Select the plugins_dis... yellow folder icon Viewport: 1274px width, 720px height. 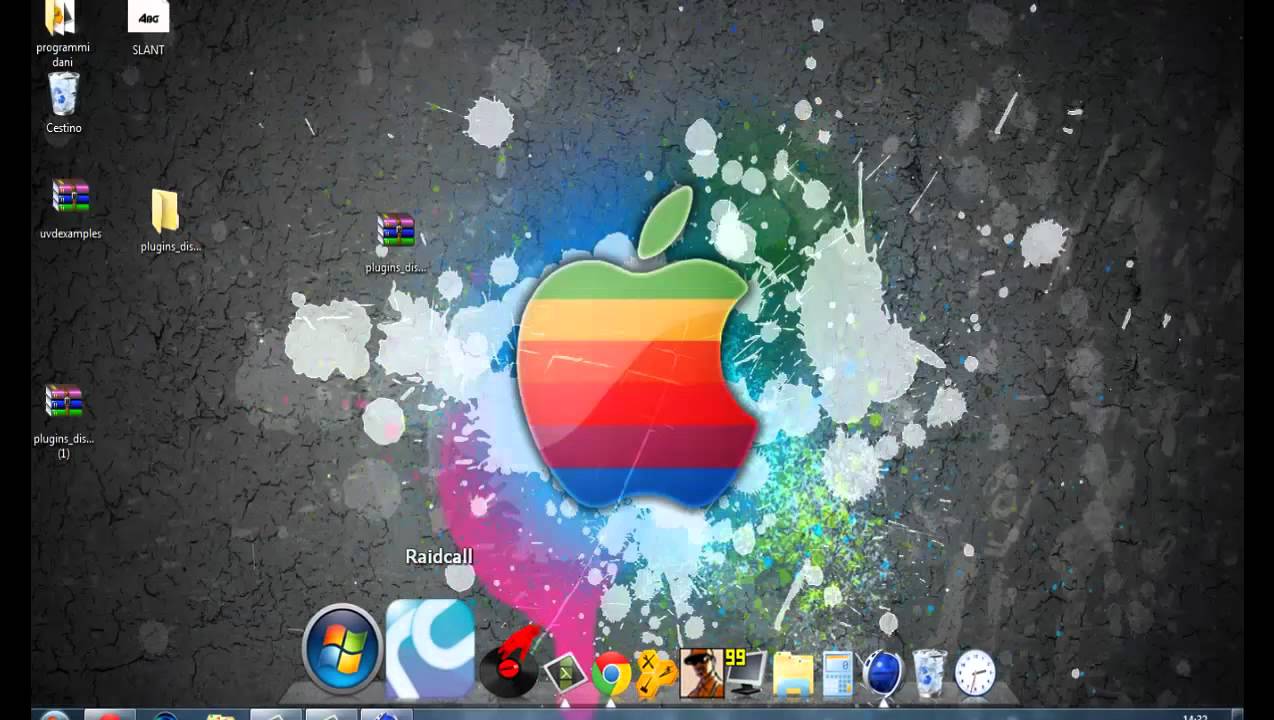[x=170, y=221]
